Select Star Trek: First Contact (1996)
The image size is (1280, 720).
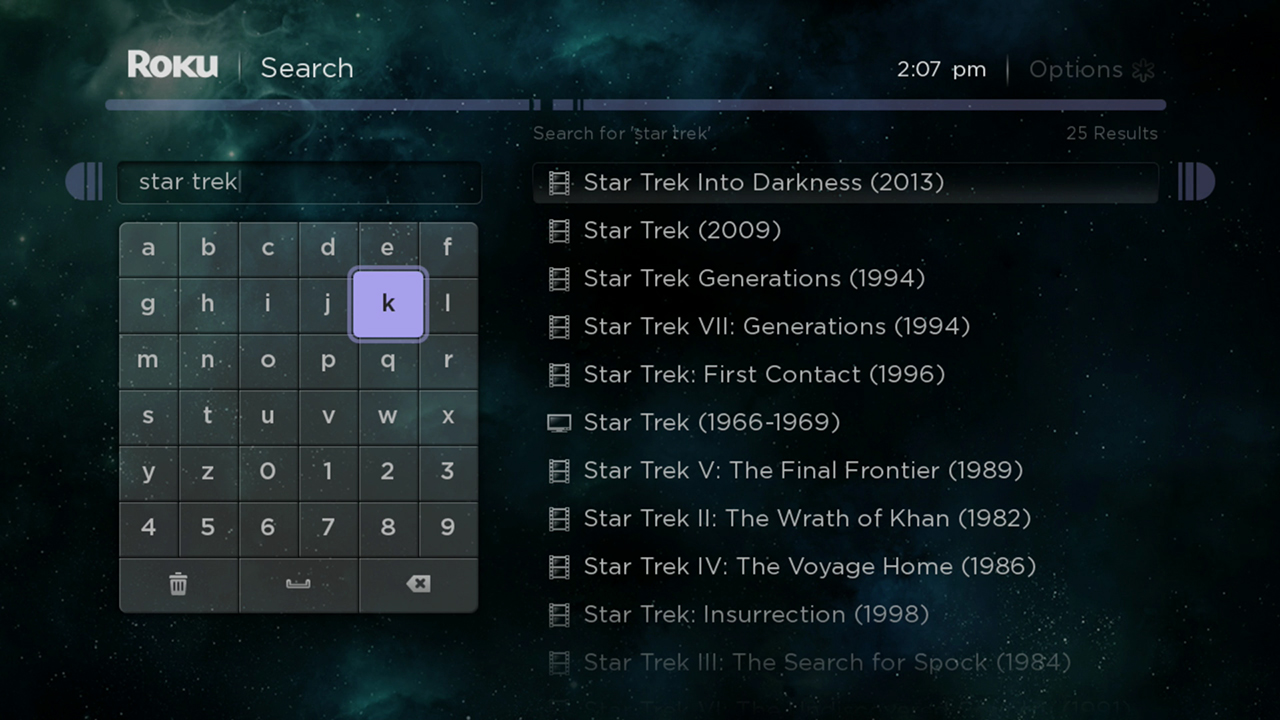coord(764,374)
